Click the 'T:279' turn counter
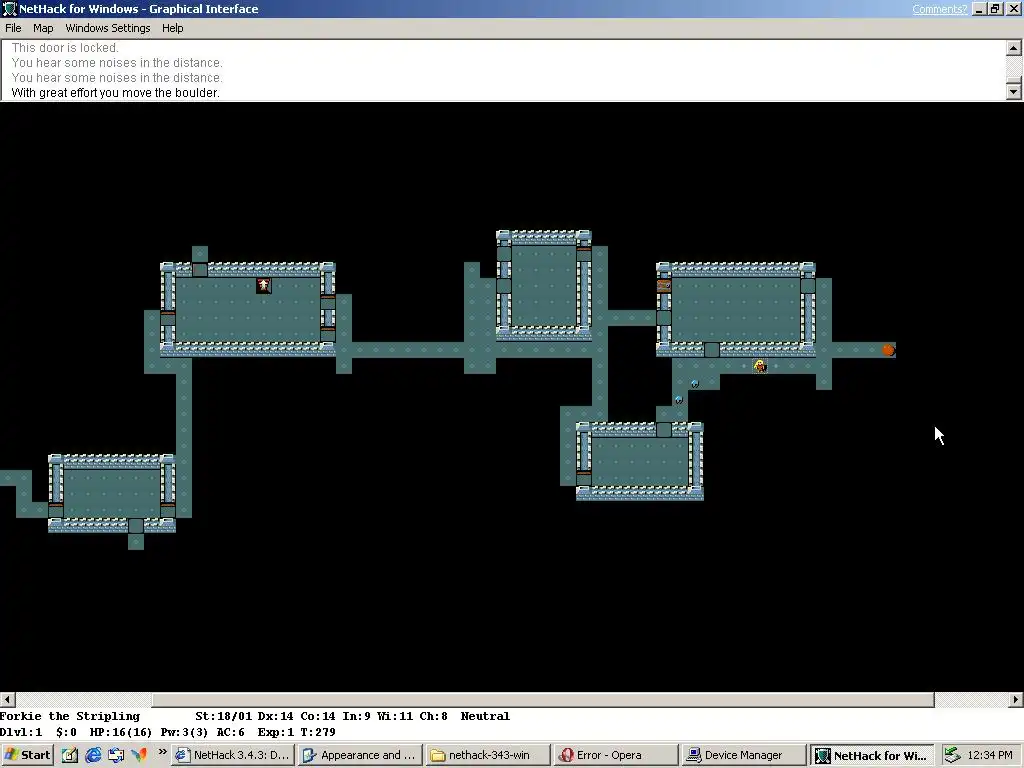This screenshot has height=768, width=1024. click(318, 732)
